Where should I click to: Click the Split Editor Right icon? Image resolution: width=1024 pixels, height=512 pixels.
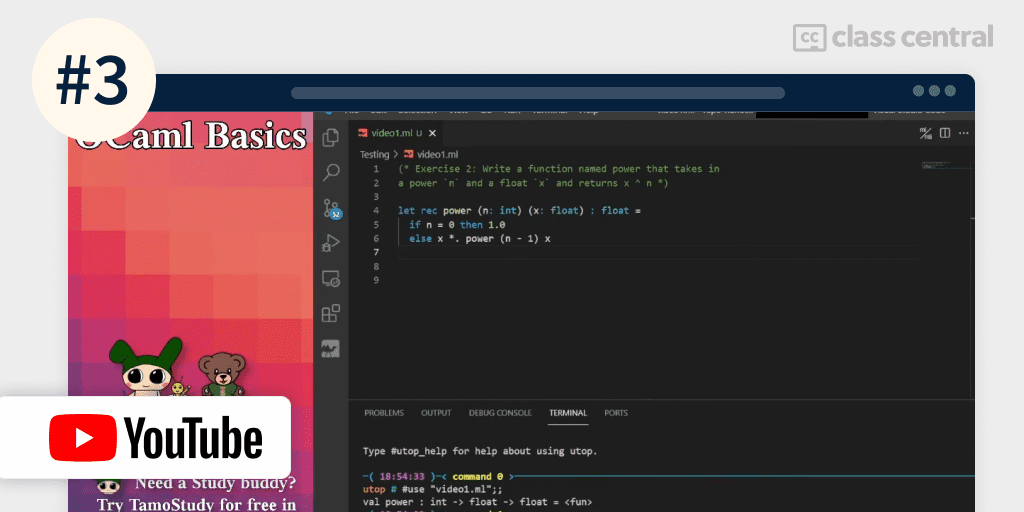945,133
